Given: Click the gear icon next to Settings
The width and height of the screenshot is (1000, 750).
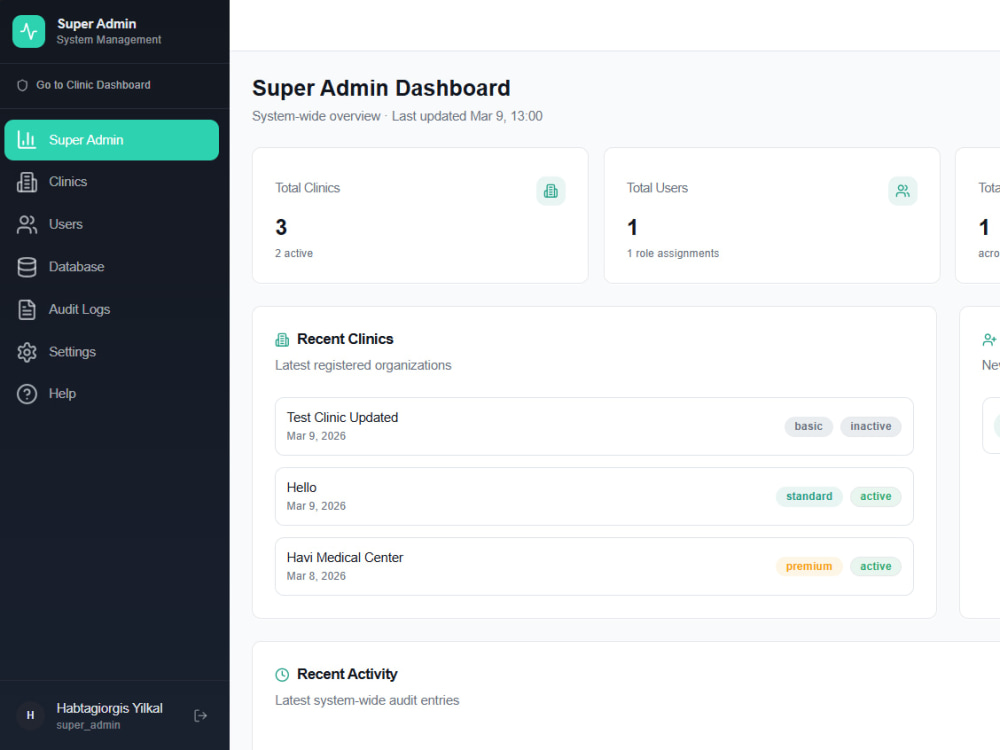Looking at the screenshot, I should pyautogui.click(x=27, y=352).
